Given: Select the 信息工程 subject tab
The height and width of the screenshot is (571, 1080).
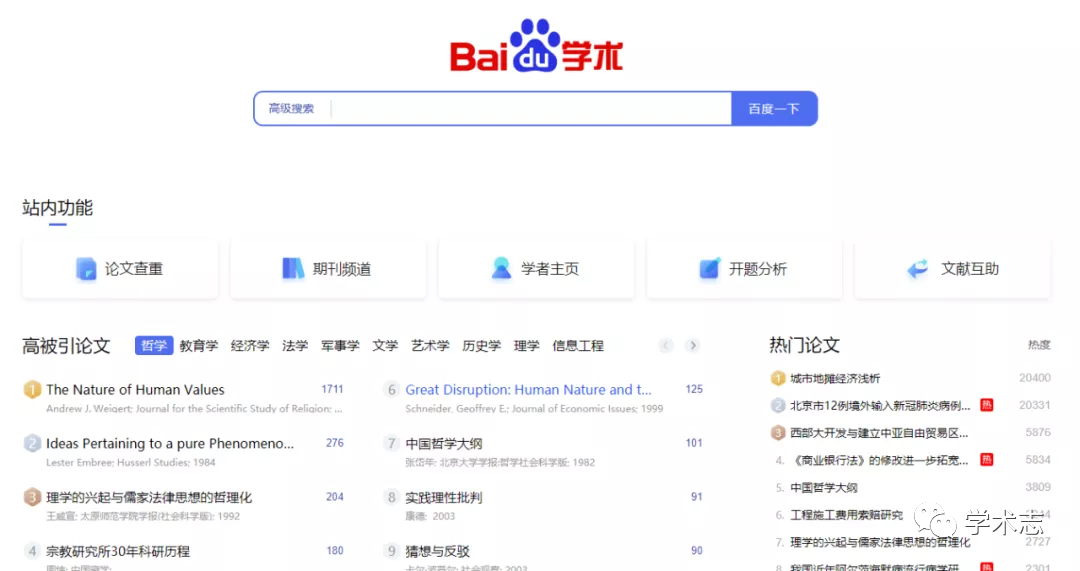Looking at the screenshot, I should [578, 346].
